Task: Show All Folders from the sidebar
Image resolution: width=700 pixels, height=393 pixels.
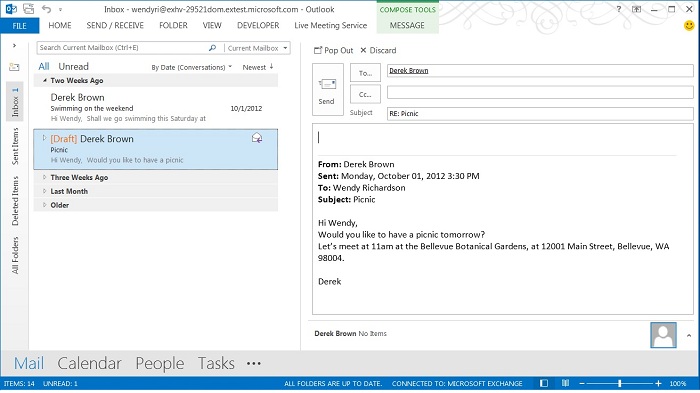Action: 15,255
